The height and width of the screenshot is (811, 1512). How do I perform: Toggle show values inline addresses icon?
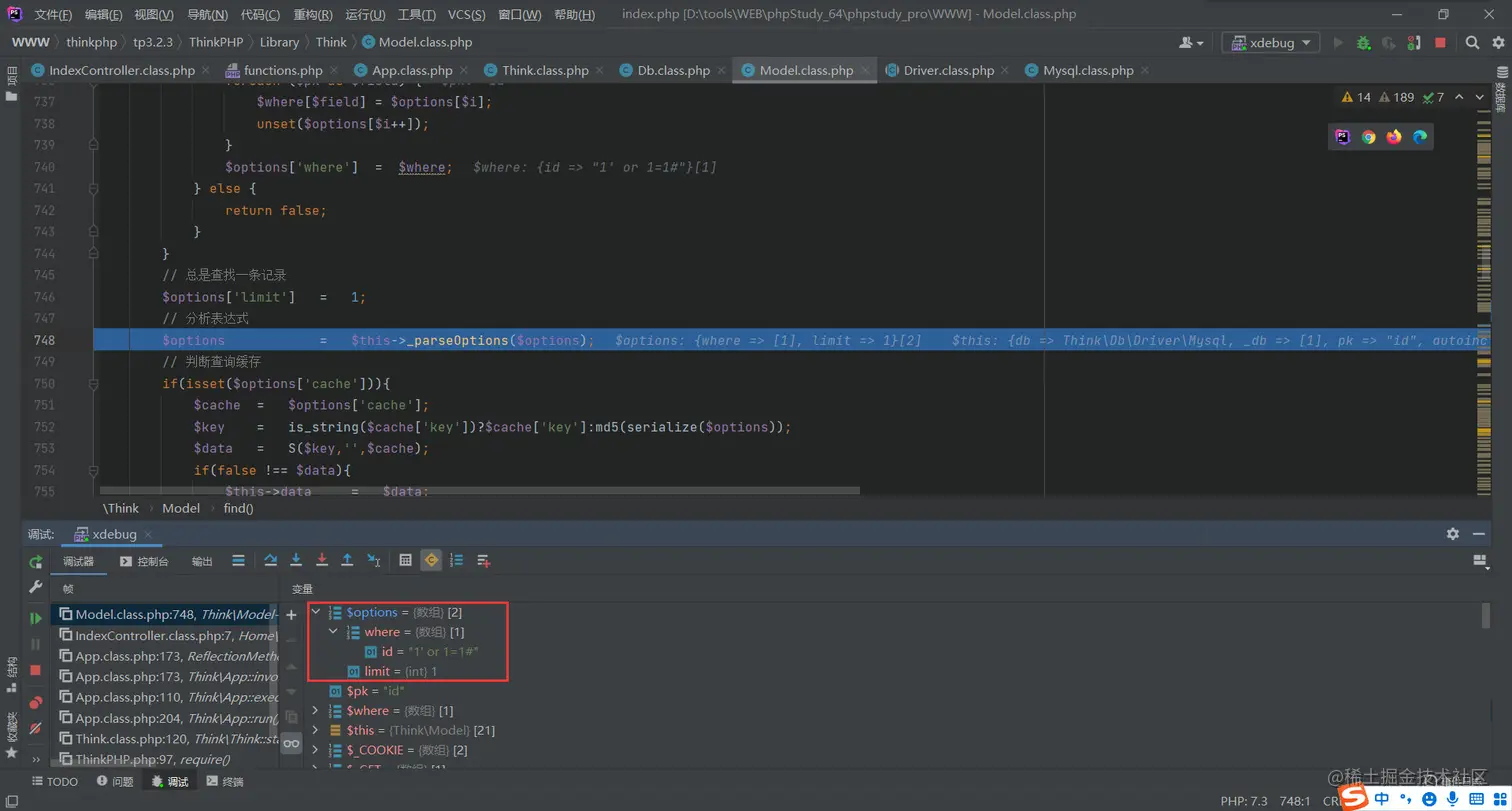431,560
